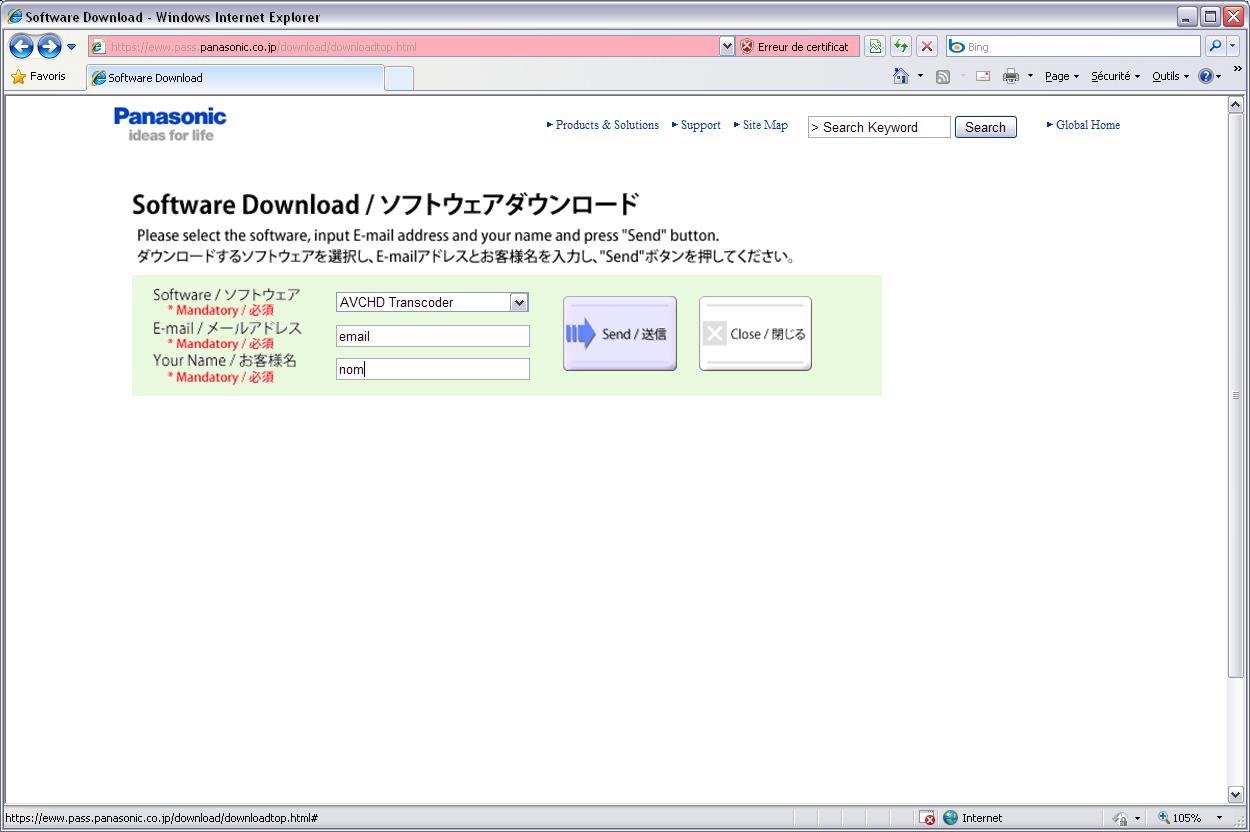
Task: Close the Internet Explorer window
Action: pos(1233,17)
